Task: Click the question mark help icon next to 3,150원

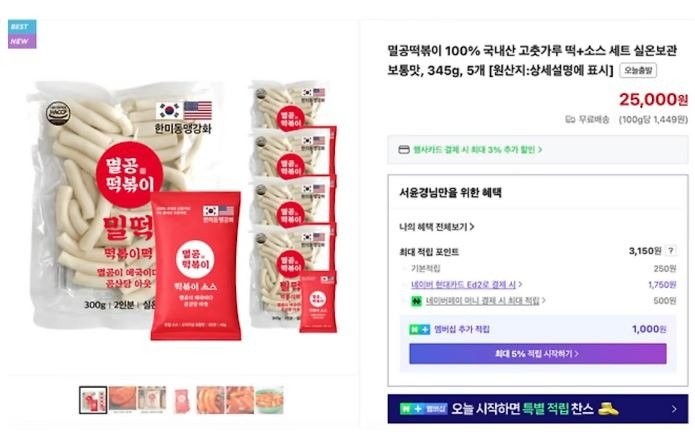Action: pyautogui.click(x=671, y=251)
